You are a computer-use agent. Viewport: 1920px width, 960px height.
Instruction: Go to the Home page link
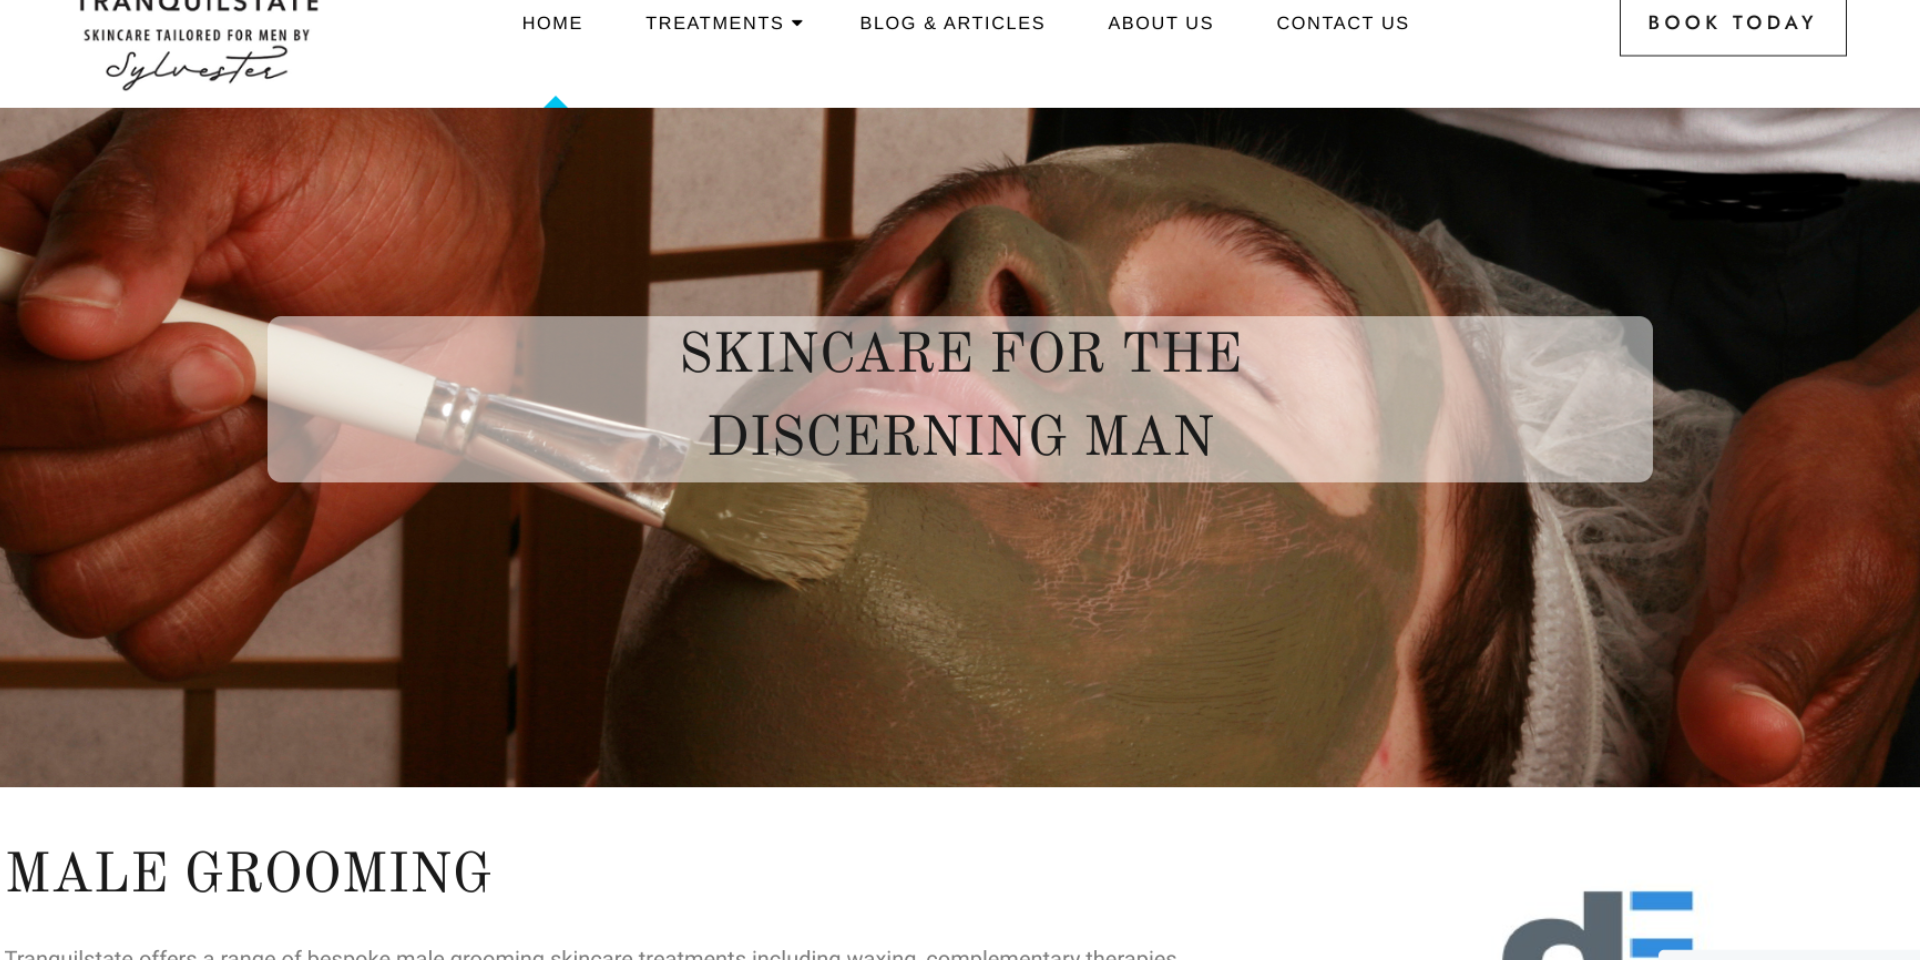(552, 23)
